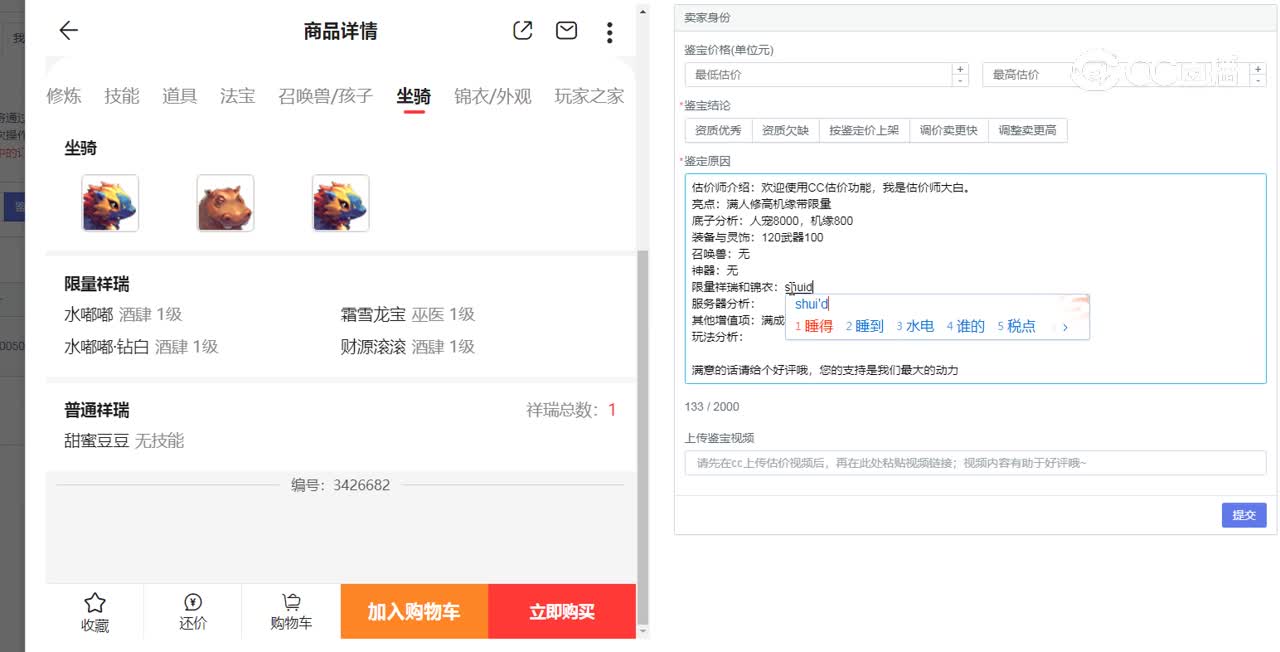Image resolution: width=1280 pixels, height=652 pixels.
Task: Switch to the 召唤兽/孩子 tab
Action: click(325, 96)
